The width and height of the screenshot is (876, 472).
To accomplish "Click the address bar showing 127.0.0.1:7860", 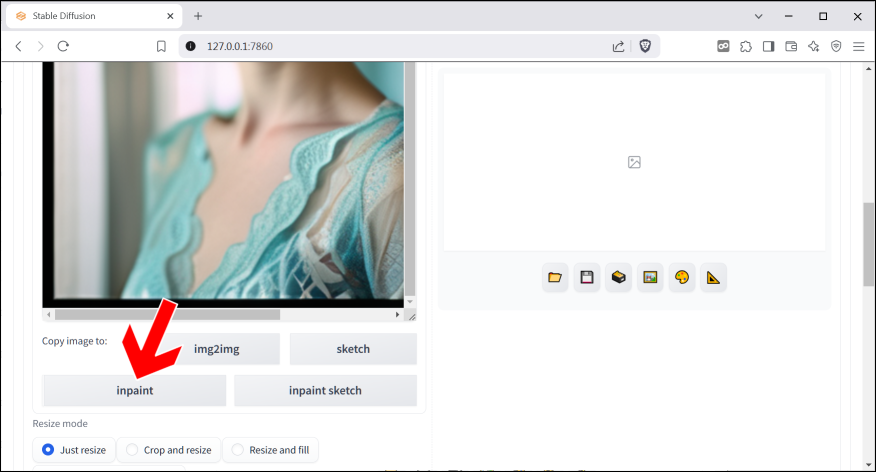I will pos(400,46).
